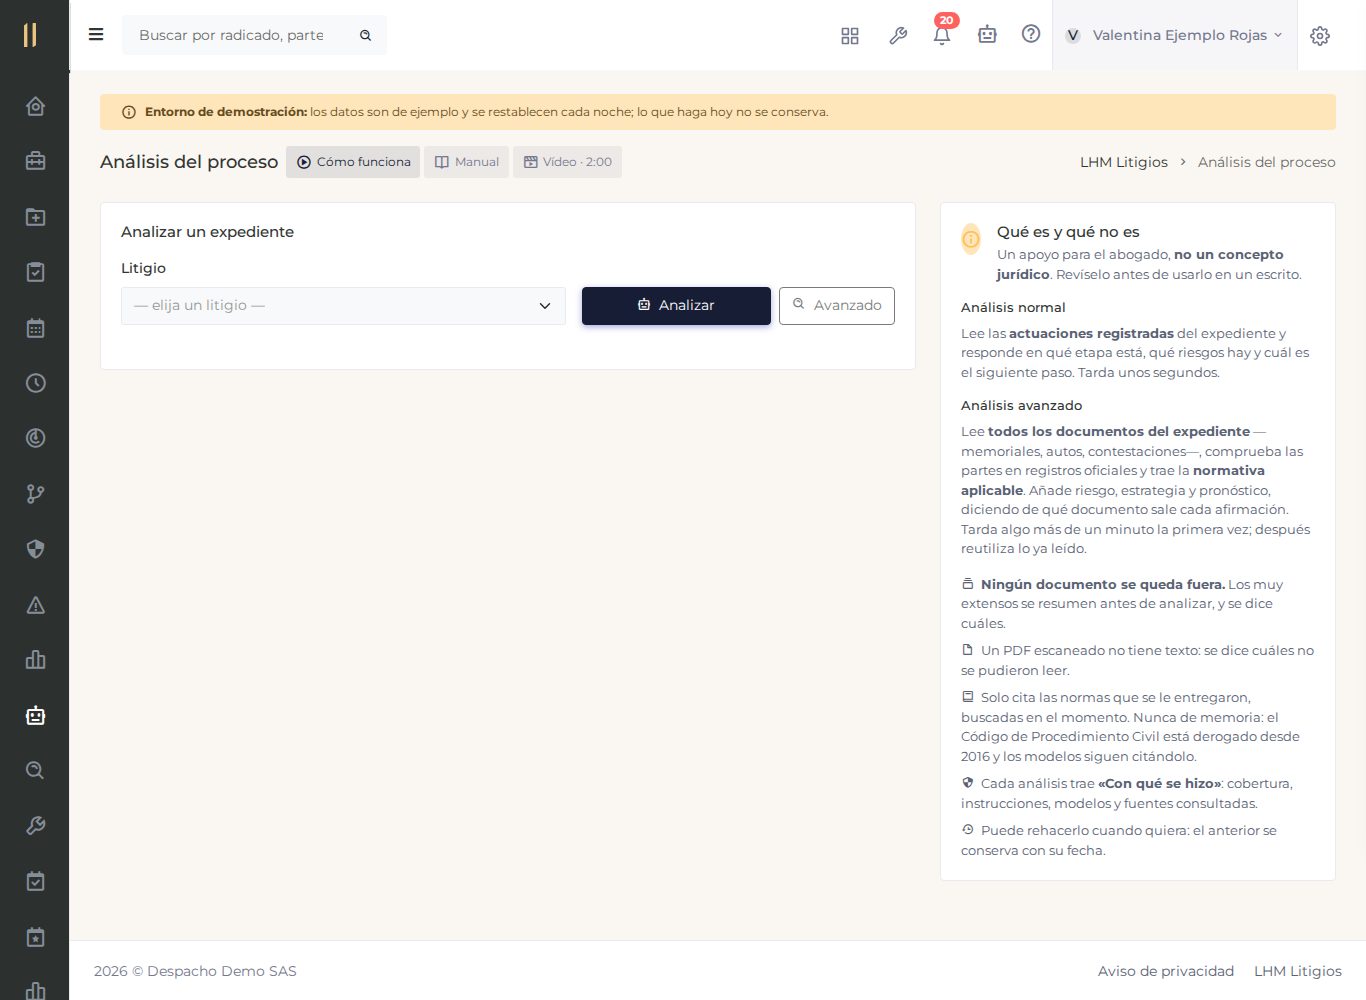The height and width of the screenshot is (1000, 1366).
Task: Open 'Aviso de privacidad' footer link
Action: click(x=1166, y=971)
